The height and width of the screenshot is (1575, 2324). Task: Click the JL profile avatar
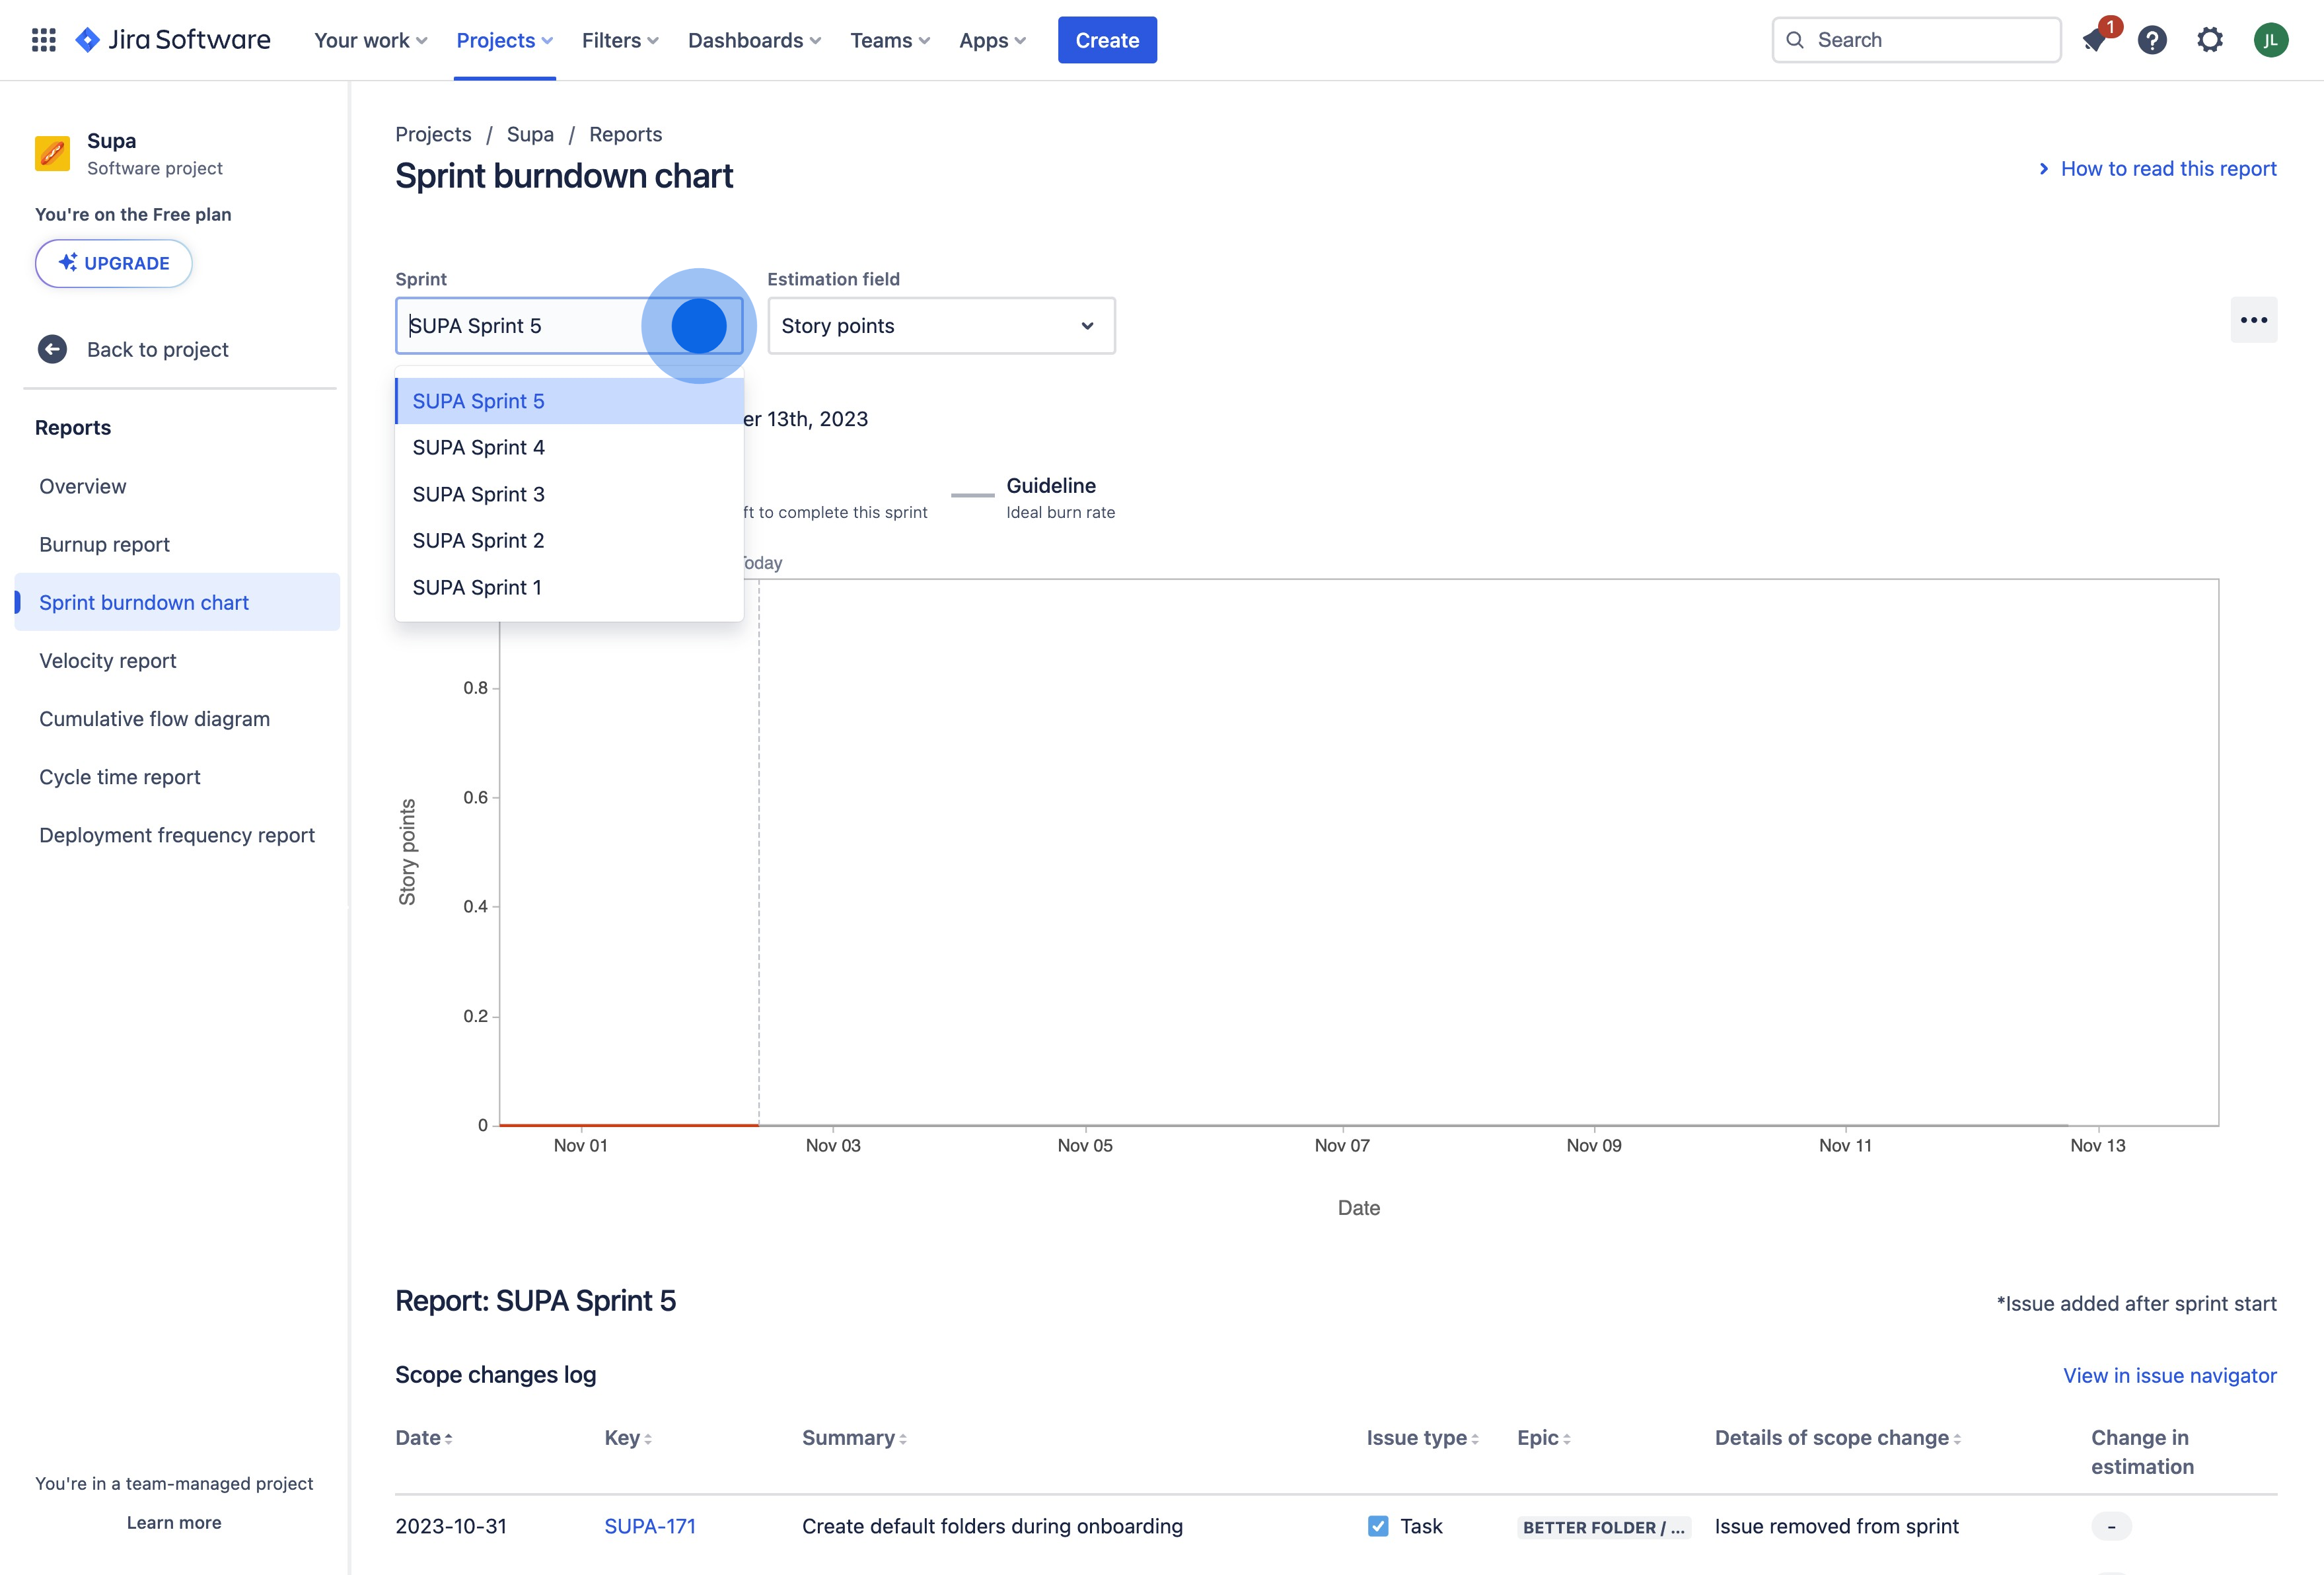click(2270, 40)
